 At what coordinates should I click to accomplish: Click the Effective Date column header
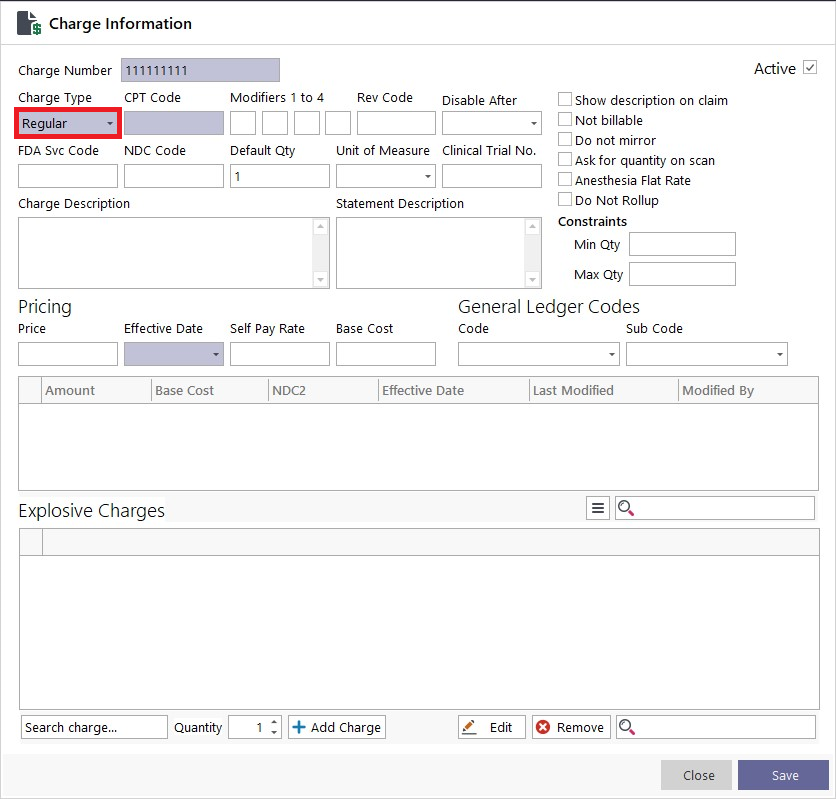[454, 390]
